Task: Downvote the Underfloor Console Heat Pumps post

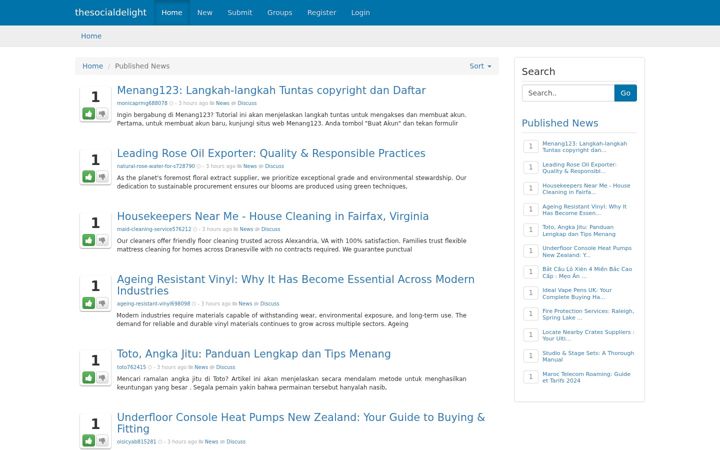Action: point(102,440)
